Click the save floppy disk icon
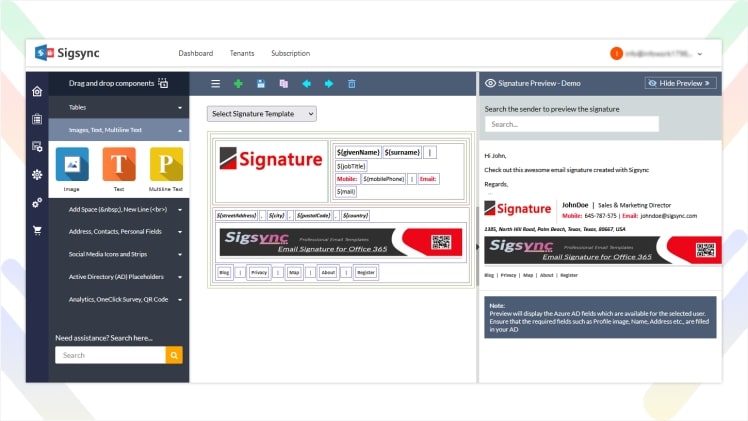 click(x=261, y=84)
